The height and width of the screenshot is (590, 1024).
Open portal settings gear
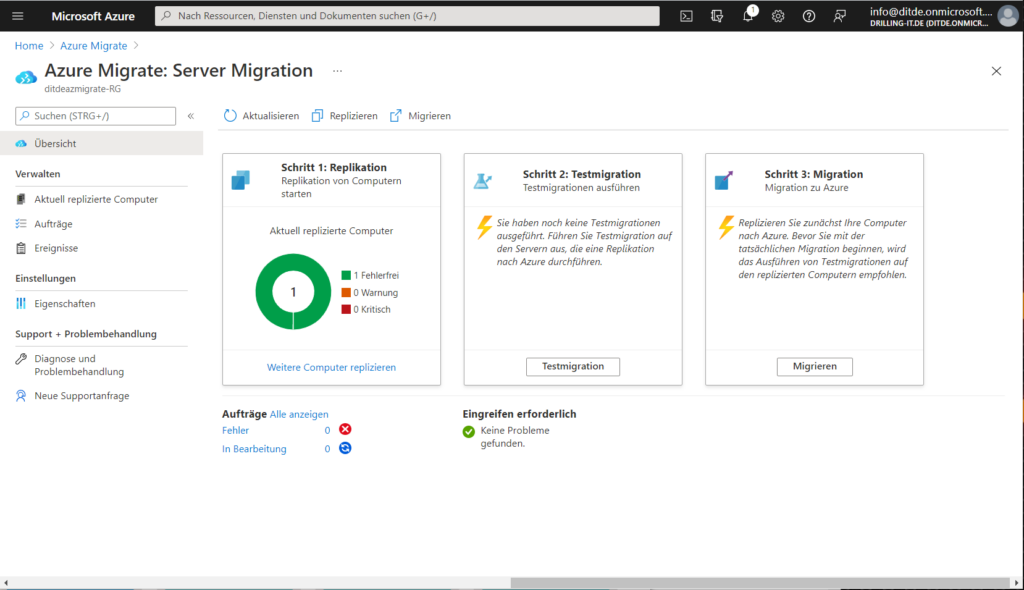(x=778, y=16)
